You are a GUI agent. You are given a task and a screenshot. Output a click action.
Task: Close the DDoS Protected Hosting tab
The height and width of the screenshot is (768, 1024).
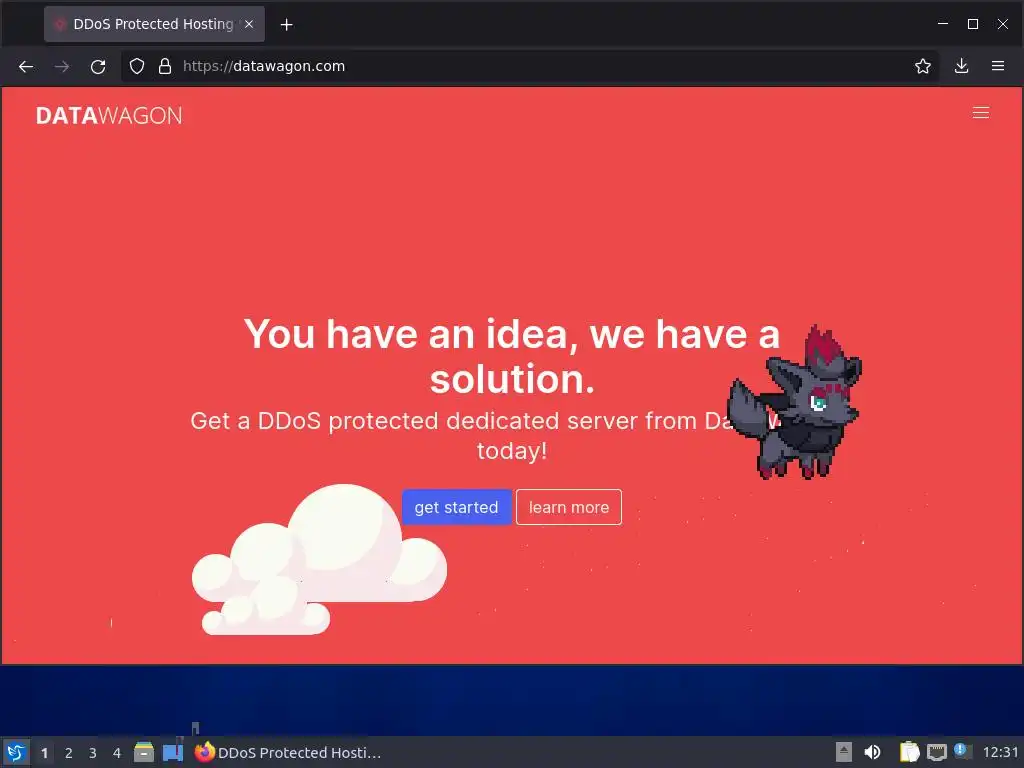point(249,24)
